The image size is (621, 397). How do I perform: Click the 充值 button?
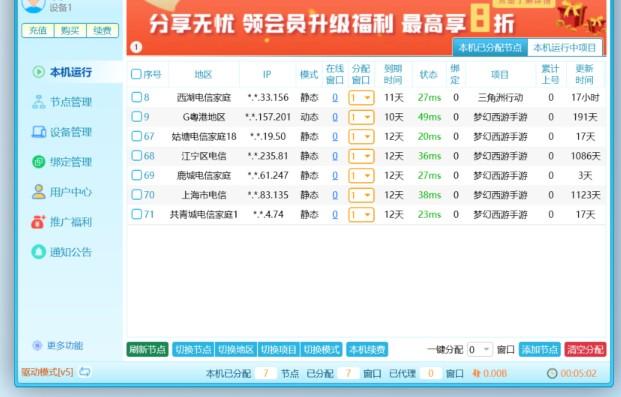[38, 31]
